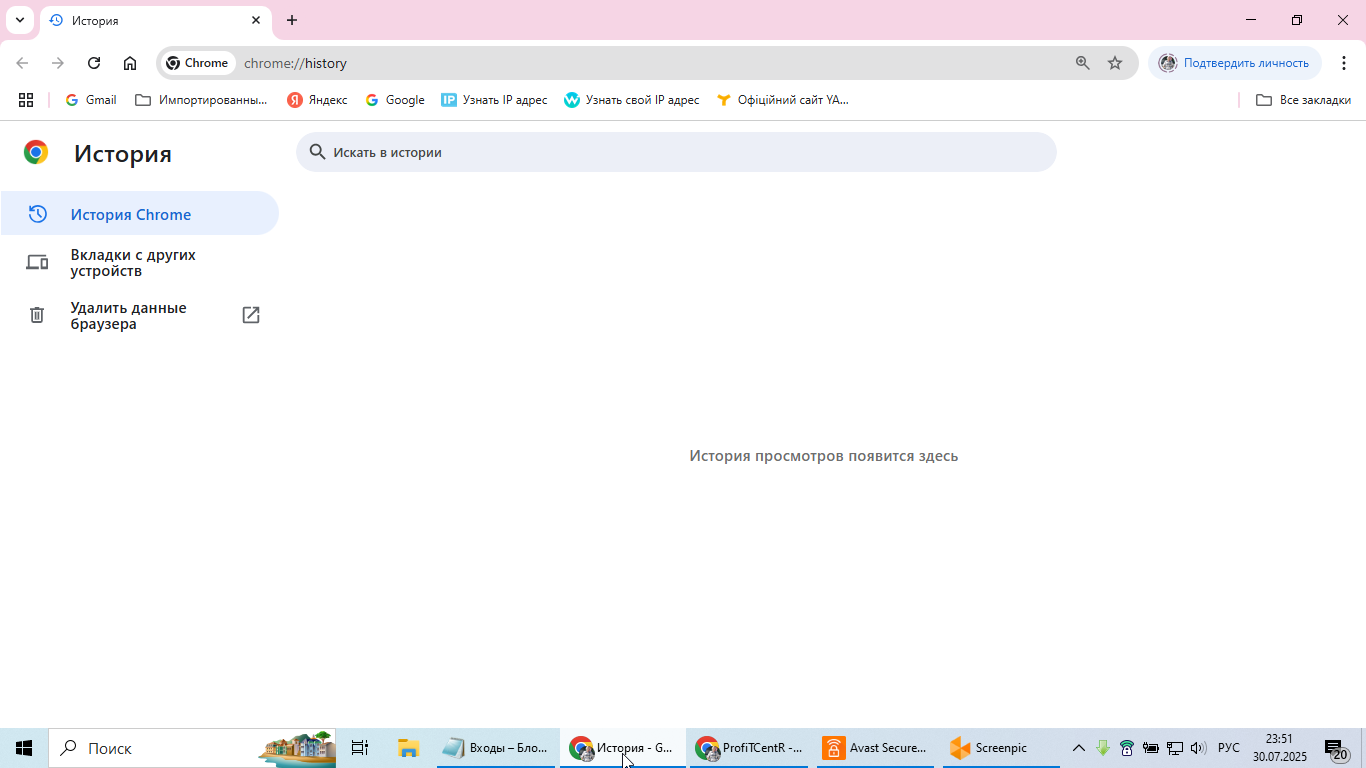
Task: Reload the history page
Action: point(94,63)
